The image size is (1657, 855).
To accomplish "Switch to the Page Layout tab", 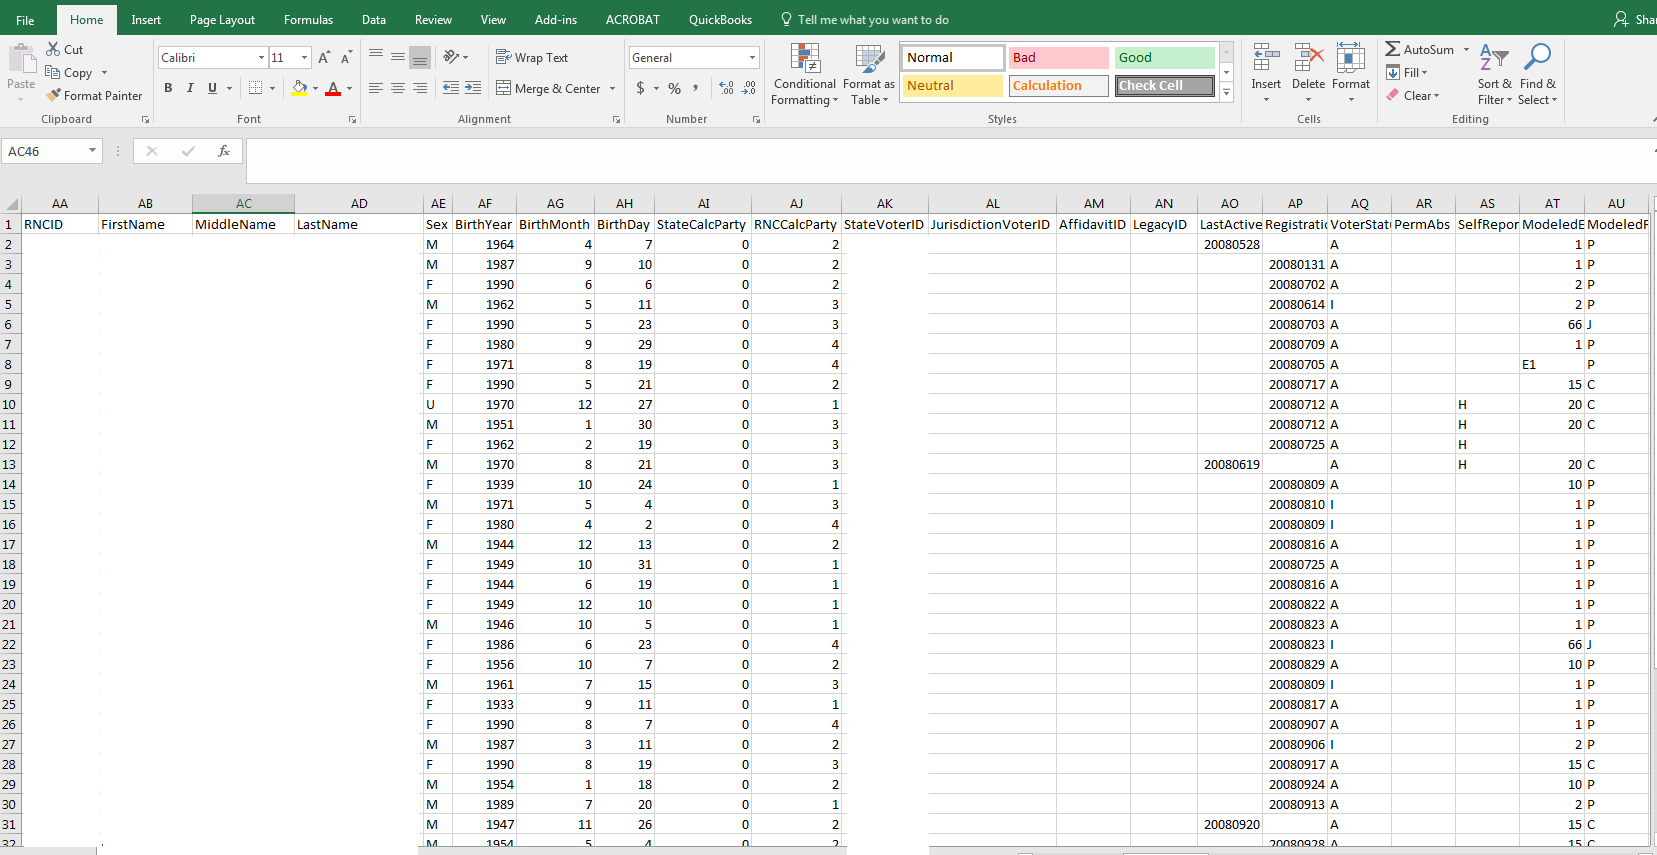I will 222,20.
